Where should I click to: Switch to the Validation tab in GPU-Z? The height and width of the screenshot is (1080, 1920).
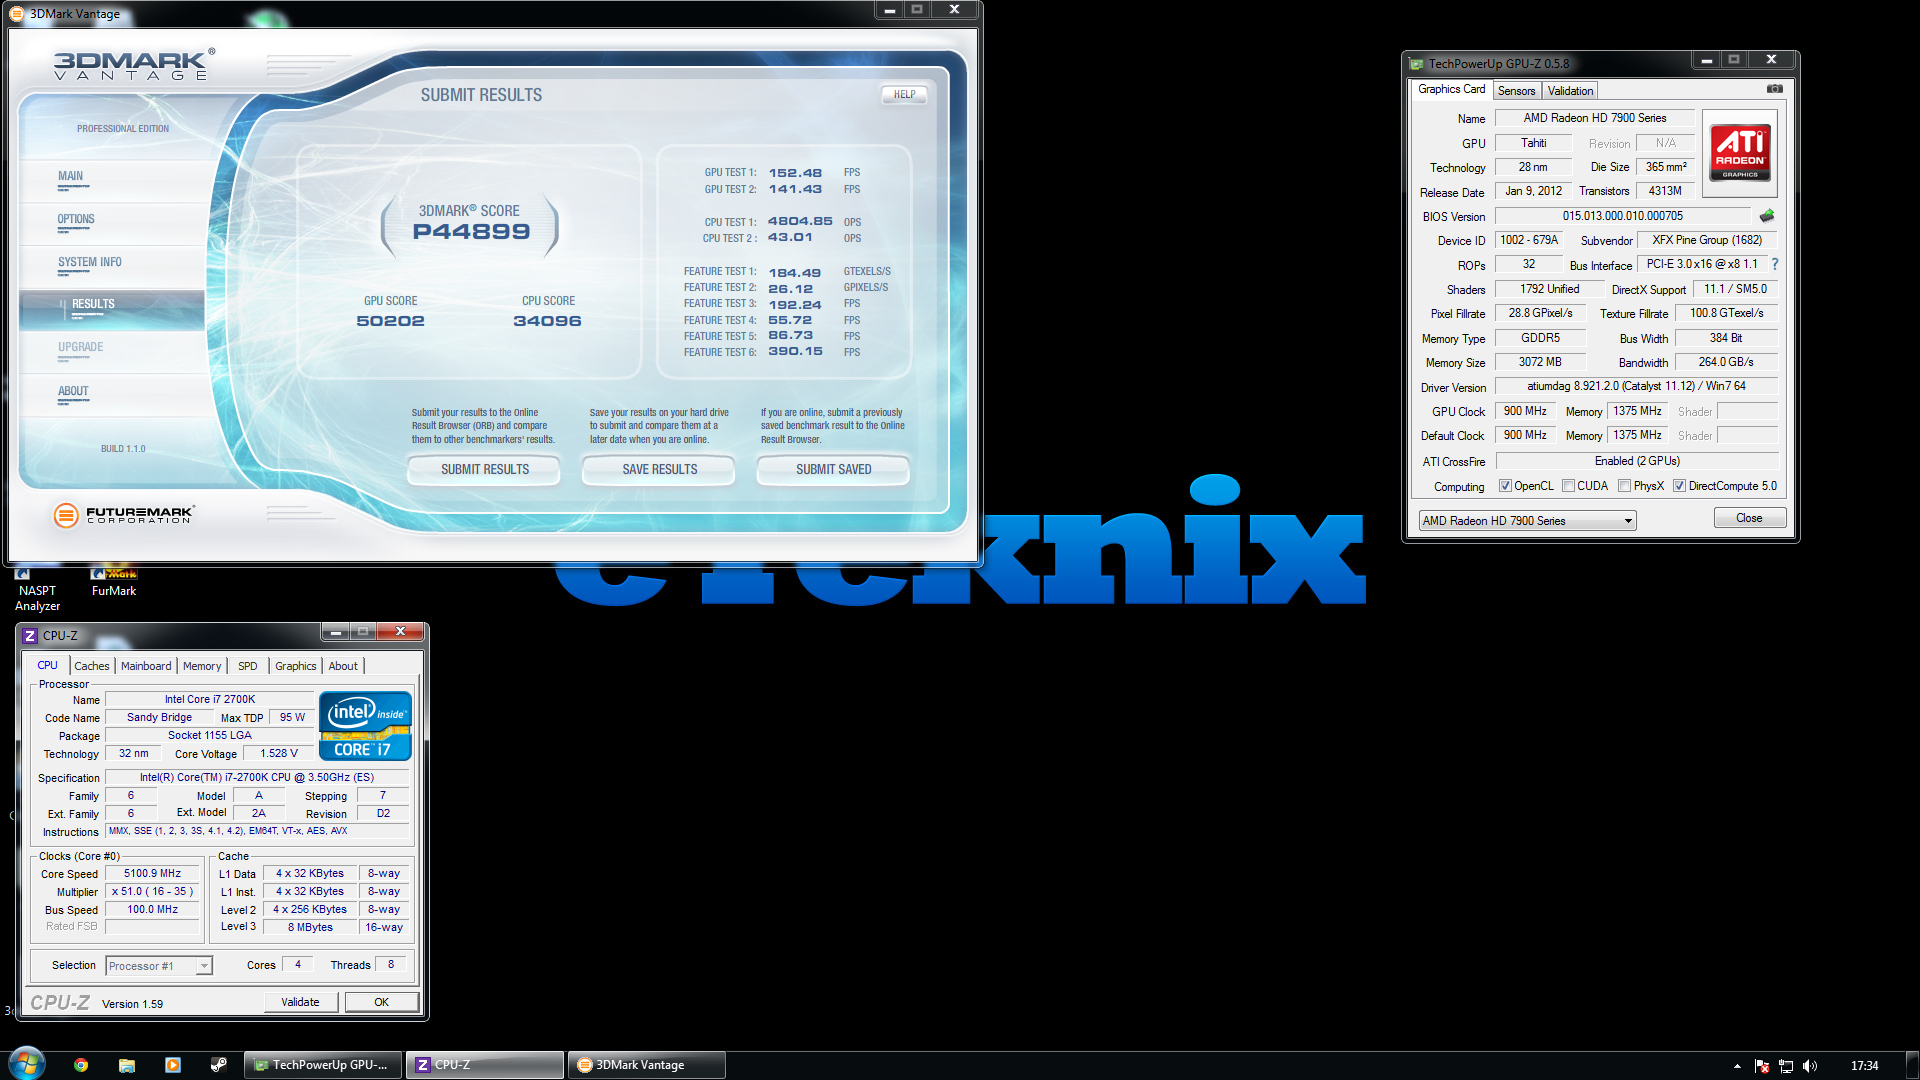[x=1570, y=91]
